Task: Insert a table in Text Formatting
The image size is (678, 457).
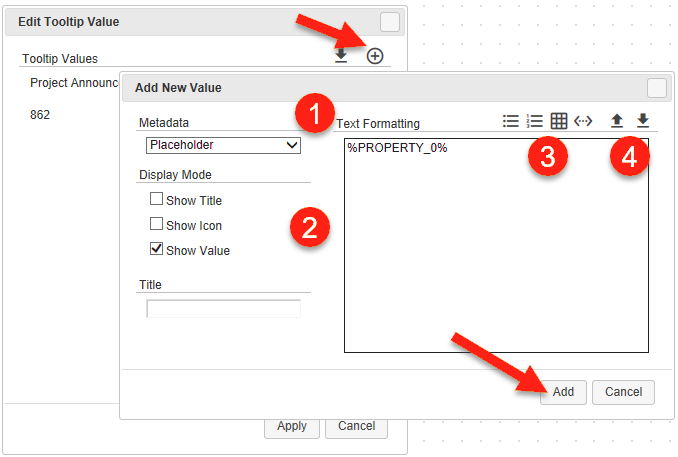Action: [559, 121]
